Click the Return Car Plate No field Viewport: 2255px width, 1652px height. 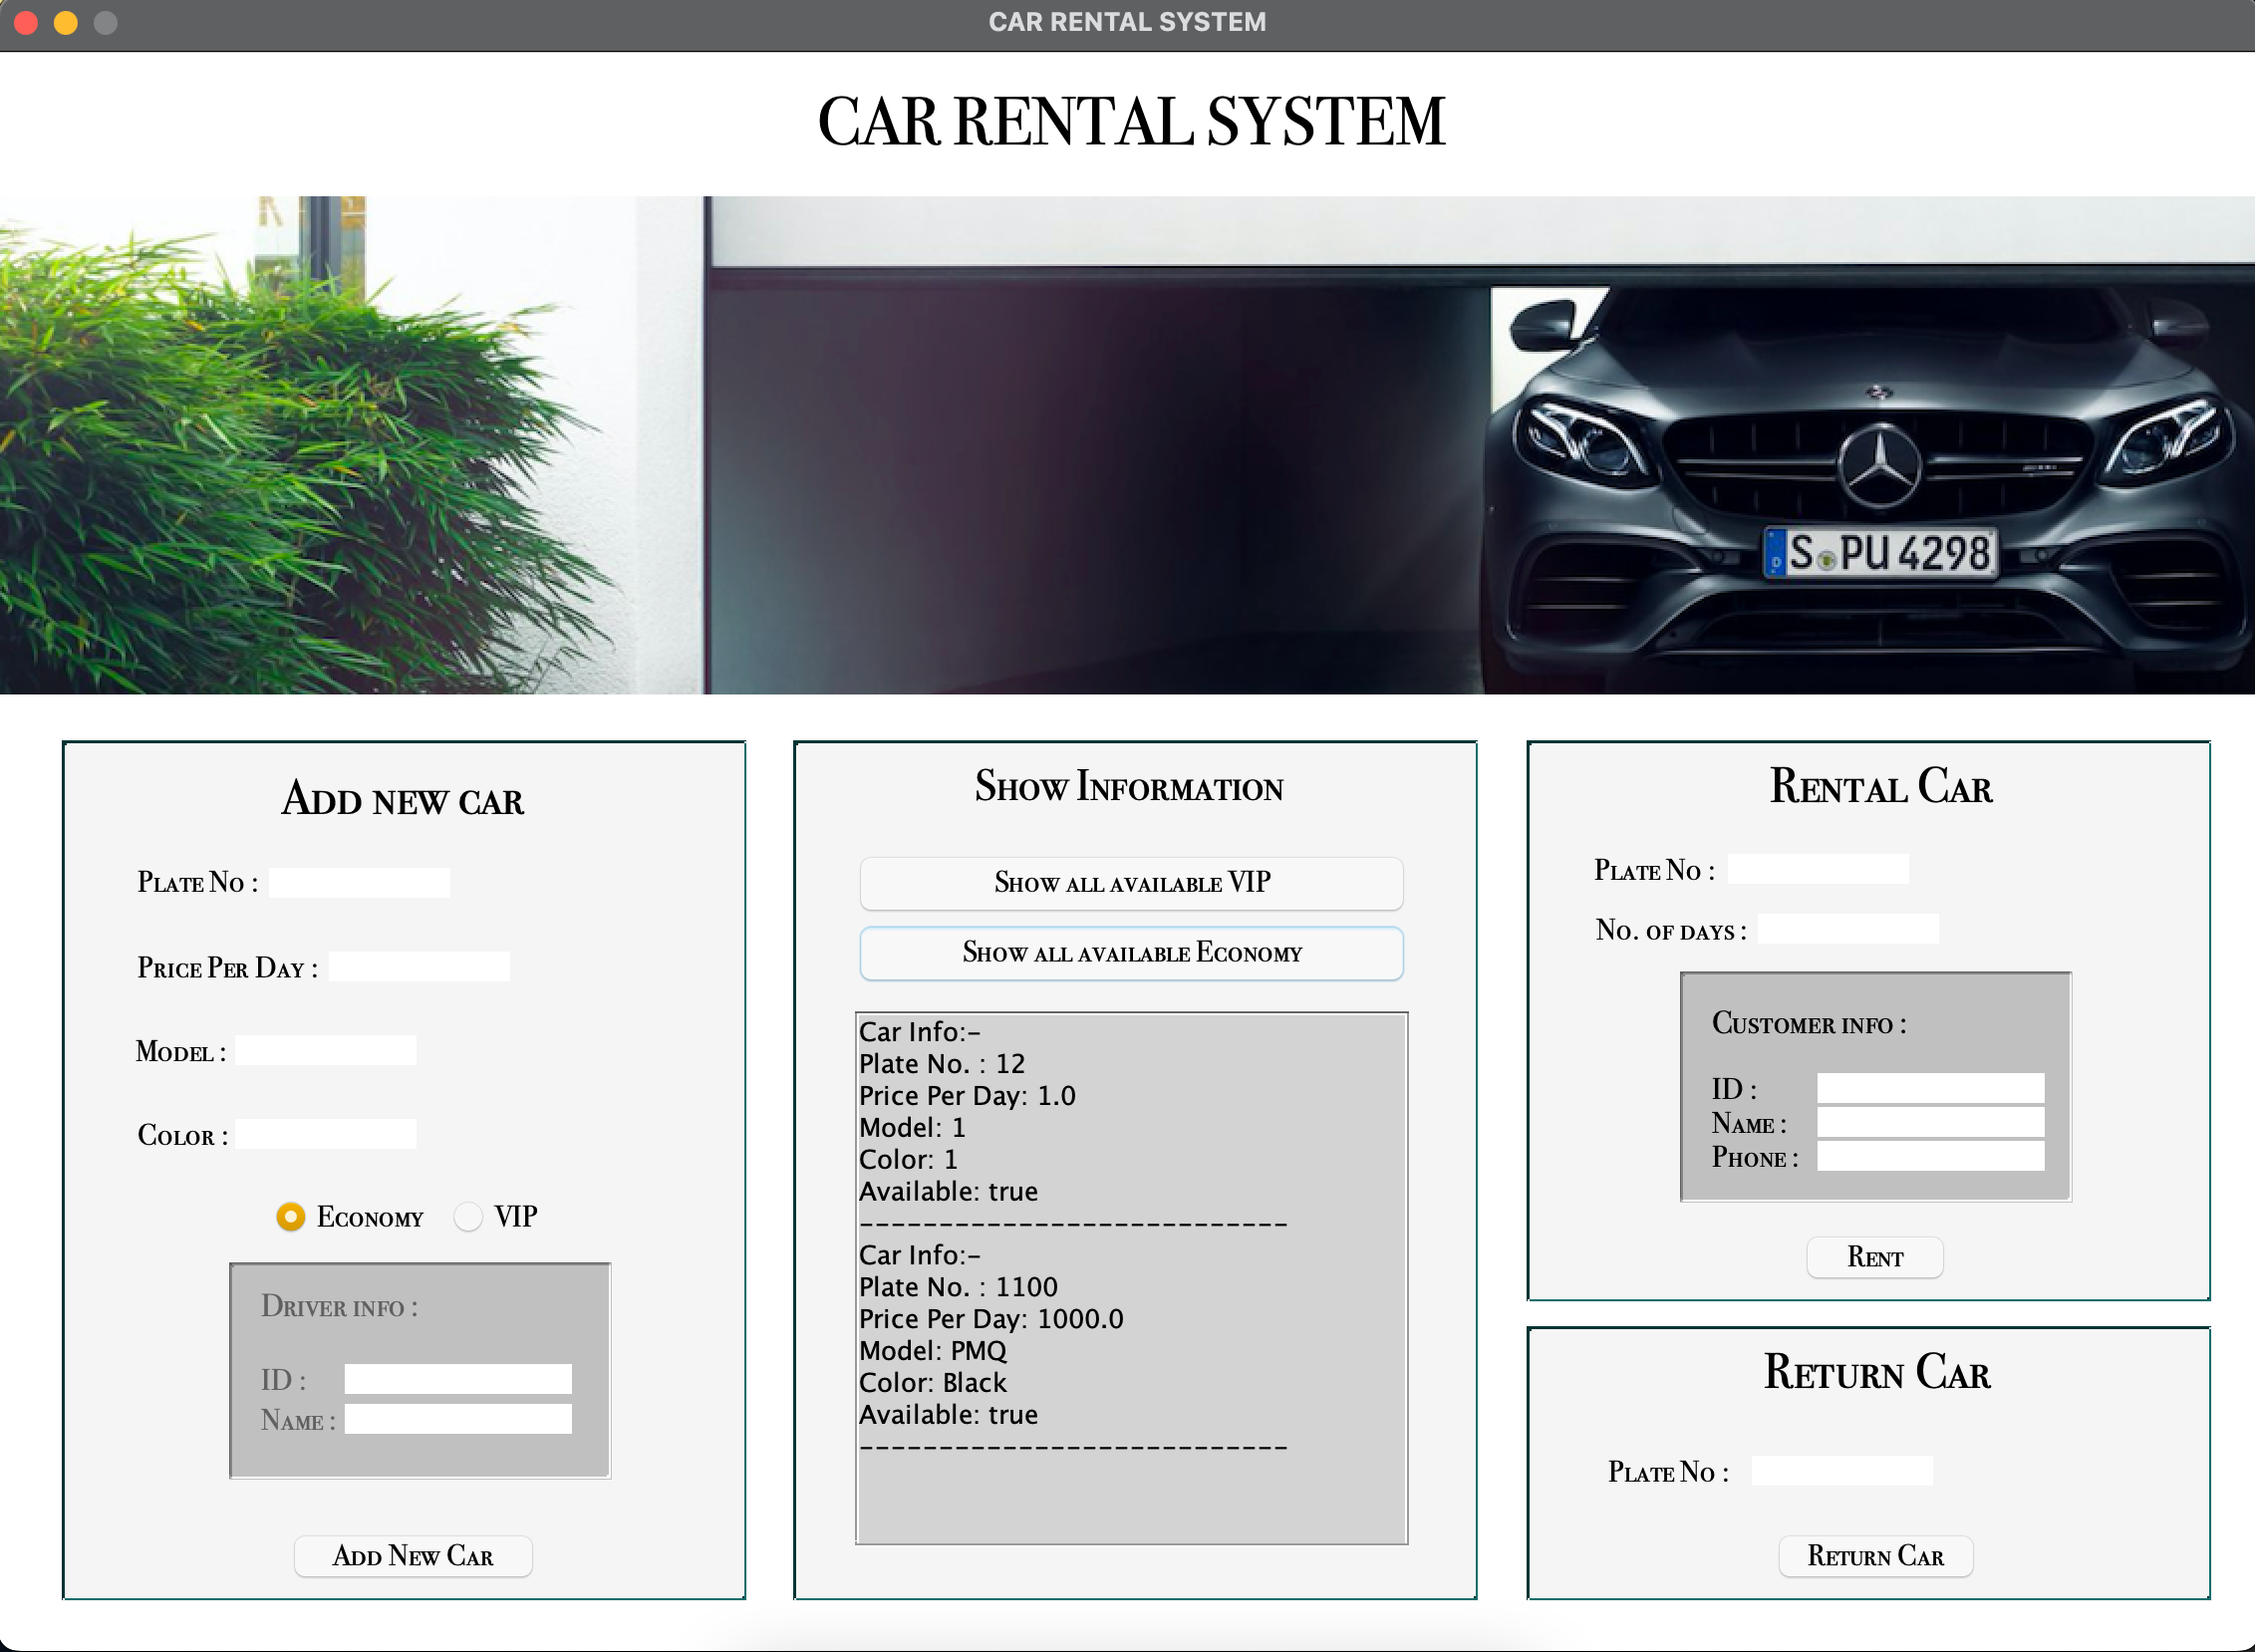(x=1841, y=1469)
